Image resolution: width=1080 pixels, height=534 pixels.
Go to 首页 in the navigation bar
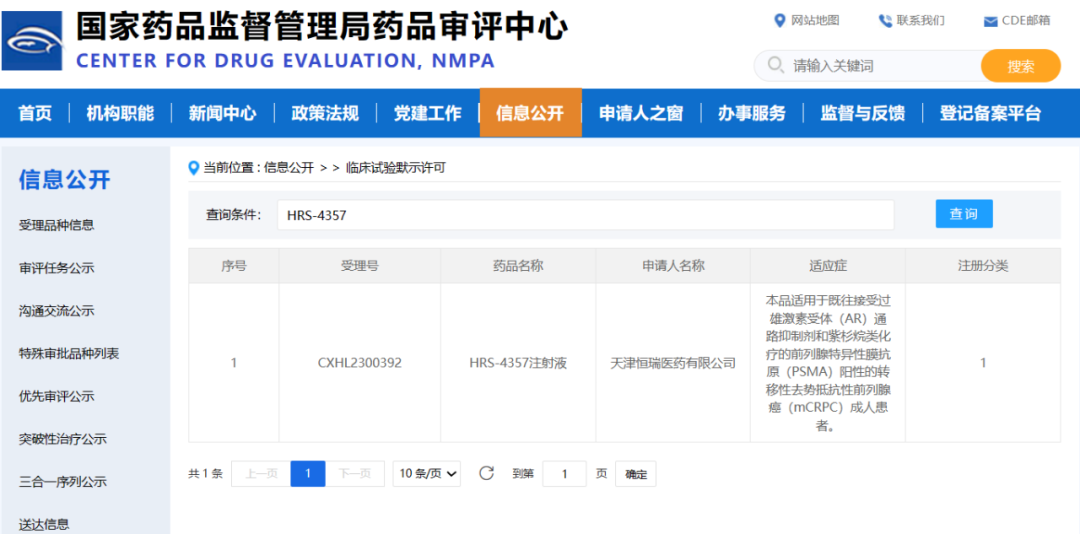tap(35, 113)
